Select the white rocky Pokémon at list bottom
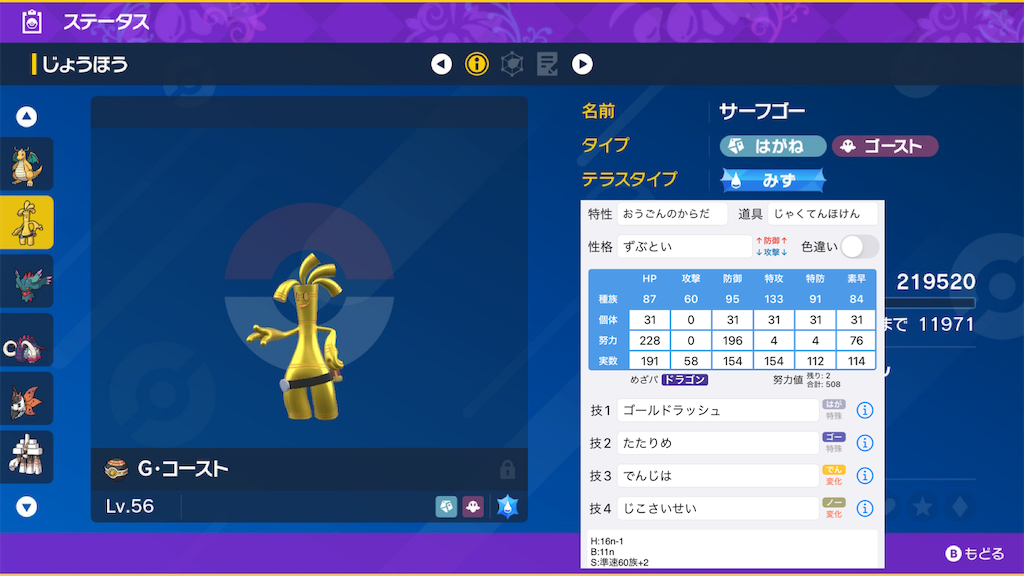The image size is (1024, 576). [27, 457]
